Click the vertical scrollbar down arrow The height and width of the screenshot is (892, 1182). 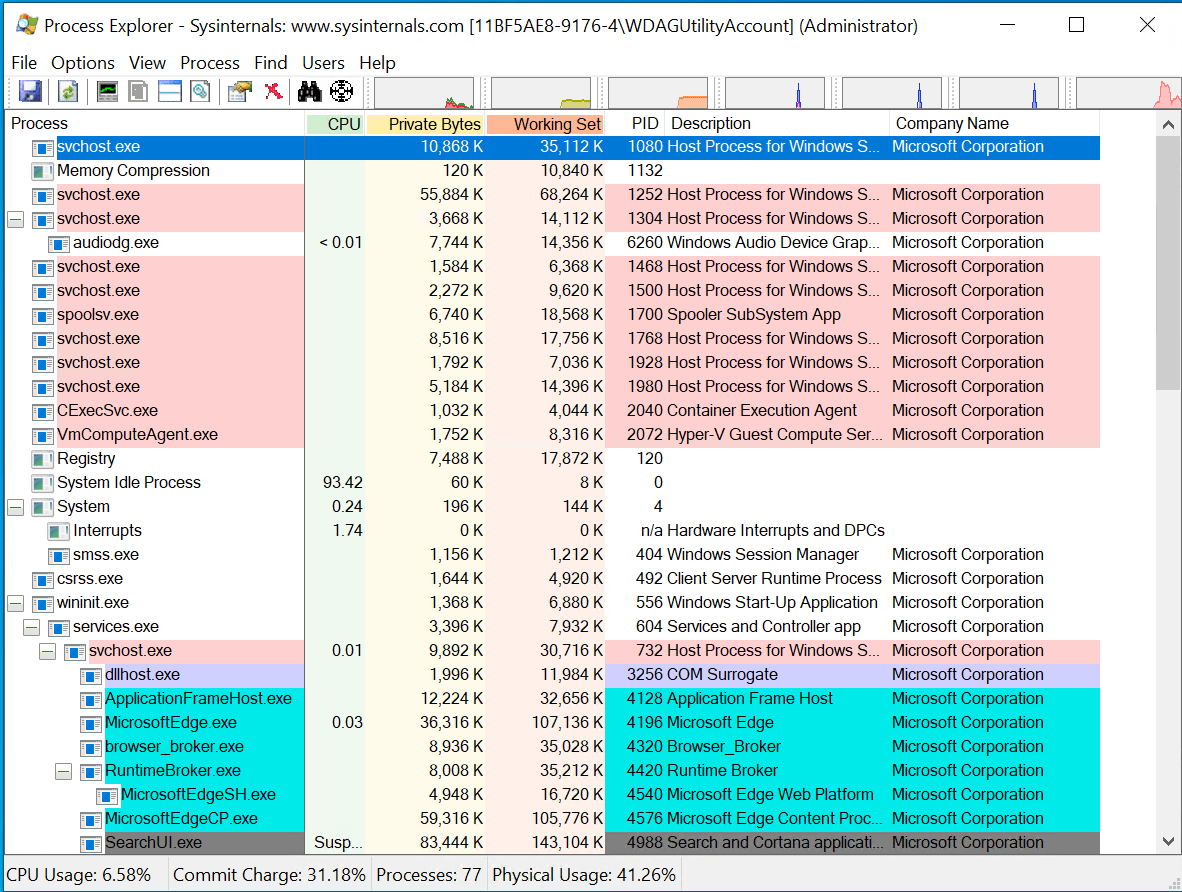[x=1168, y=841]
